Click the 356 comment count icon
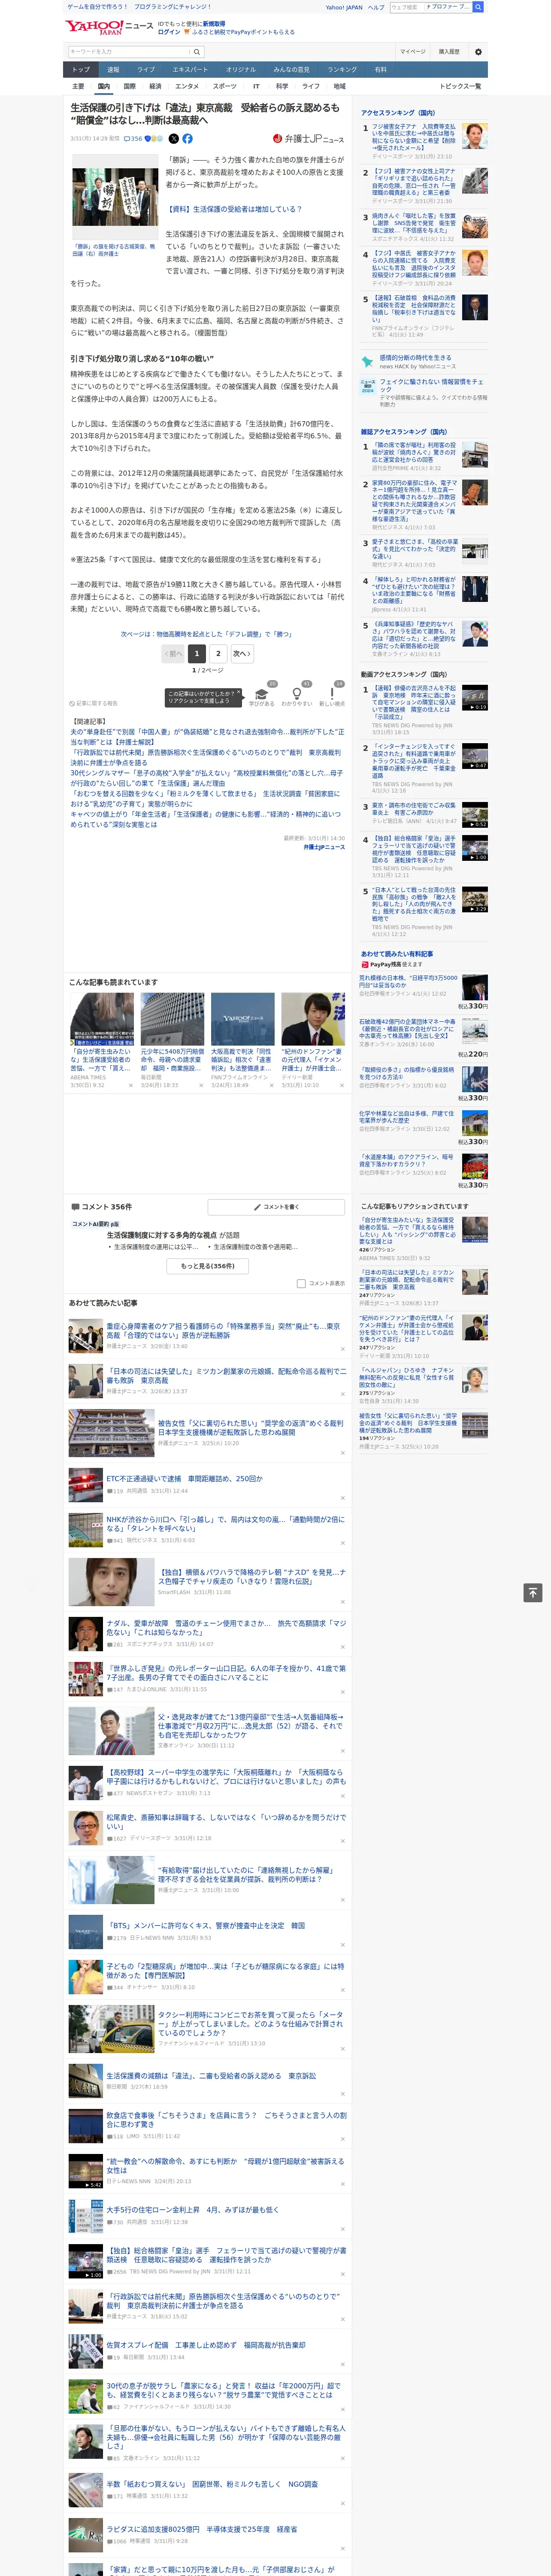This screenshot has width=551, height=2576. [133, 139]
